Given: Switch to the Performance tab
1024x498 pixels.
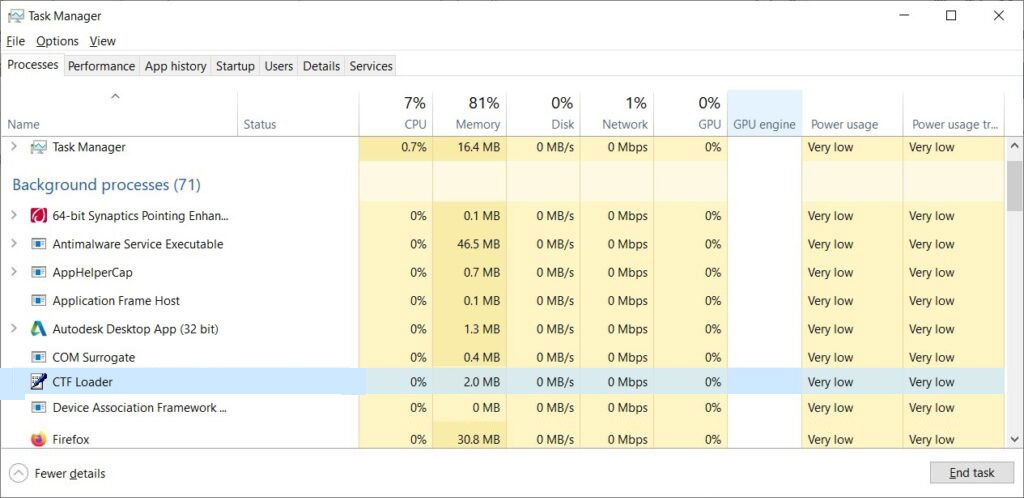Looking at the screenshot, I should coord(101,66).
